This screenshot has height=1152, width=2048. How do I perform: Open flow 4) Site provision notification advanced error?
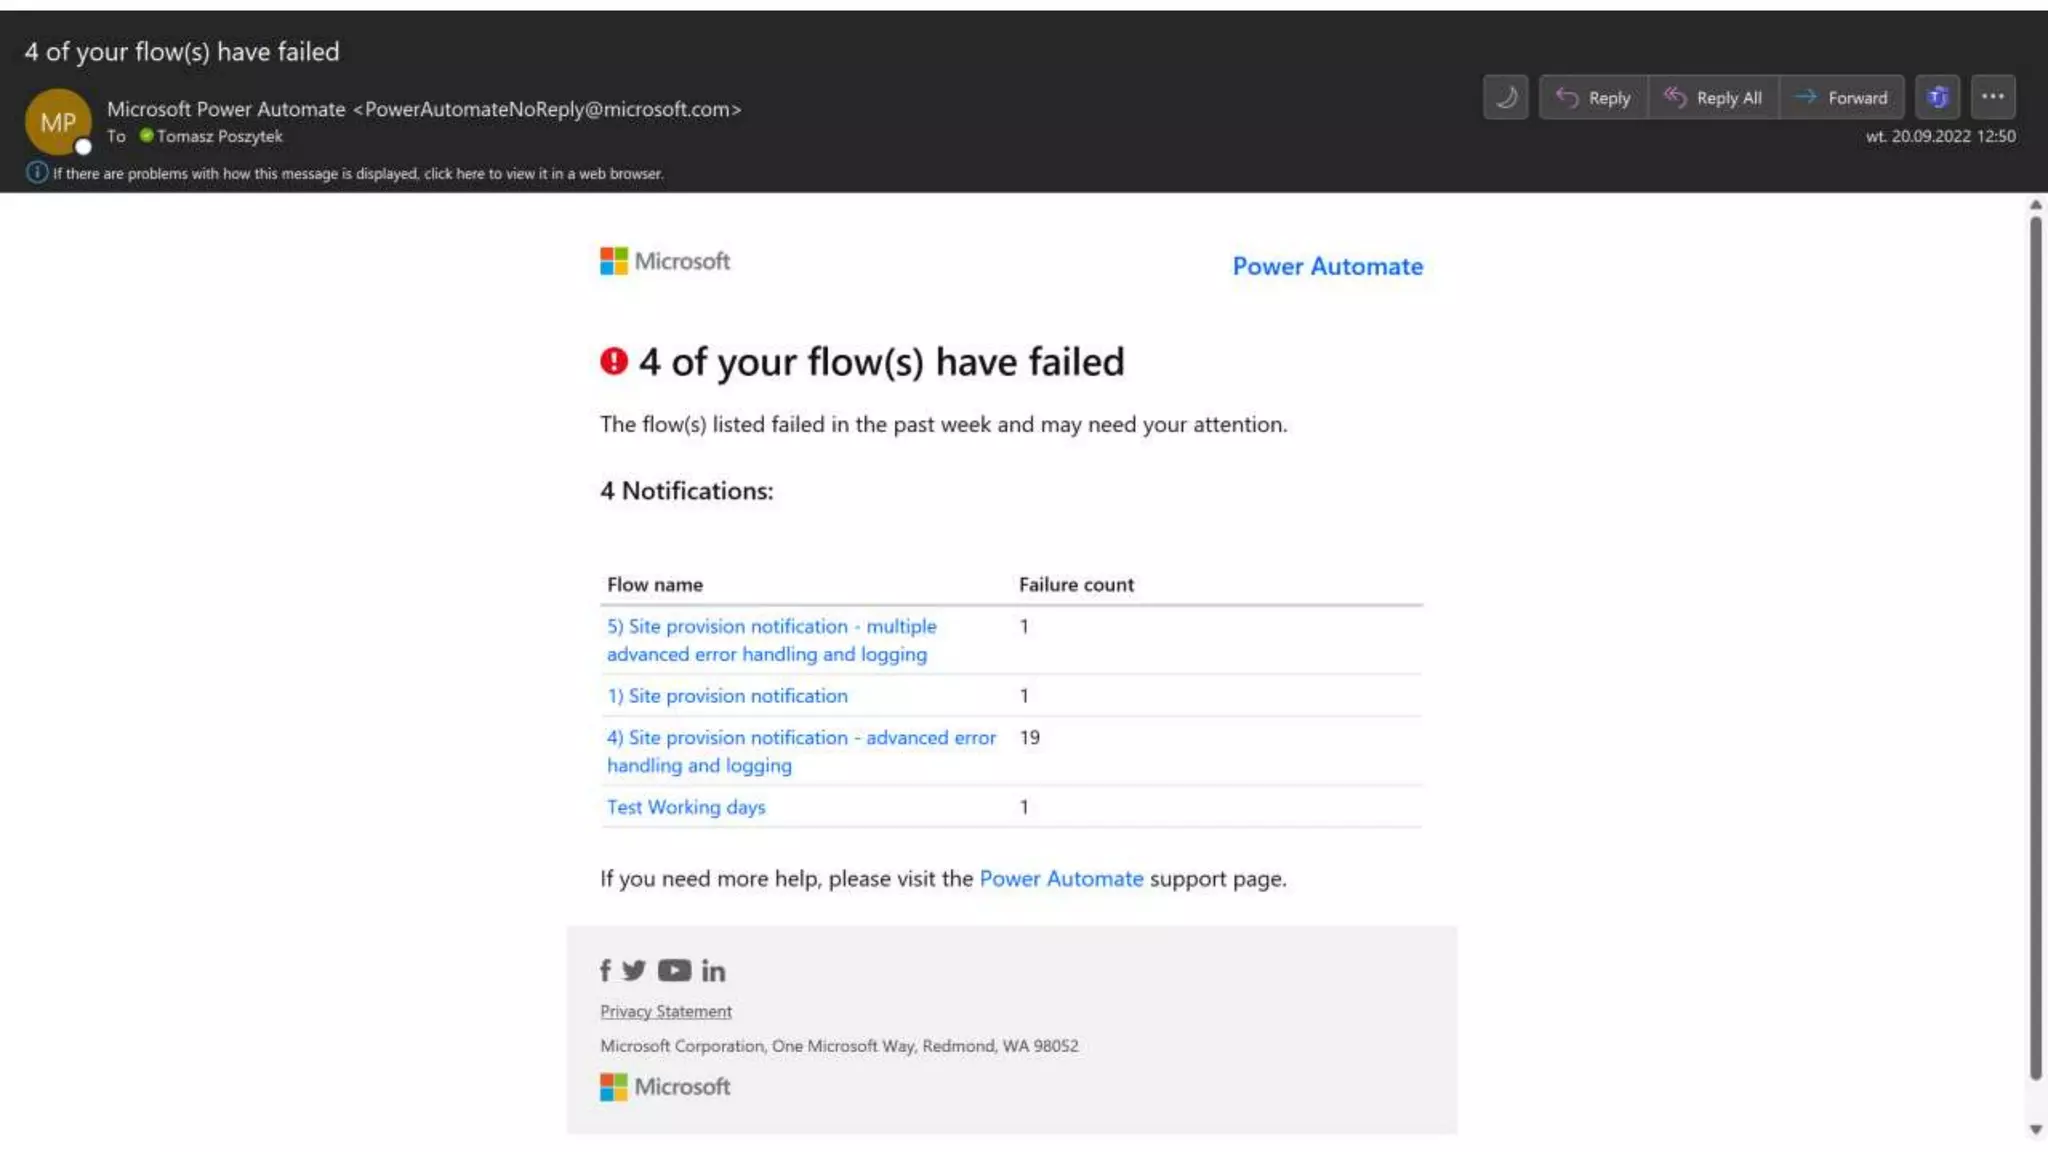tap(801, 738)
